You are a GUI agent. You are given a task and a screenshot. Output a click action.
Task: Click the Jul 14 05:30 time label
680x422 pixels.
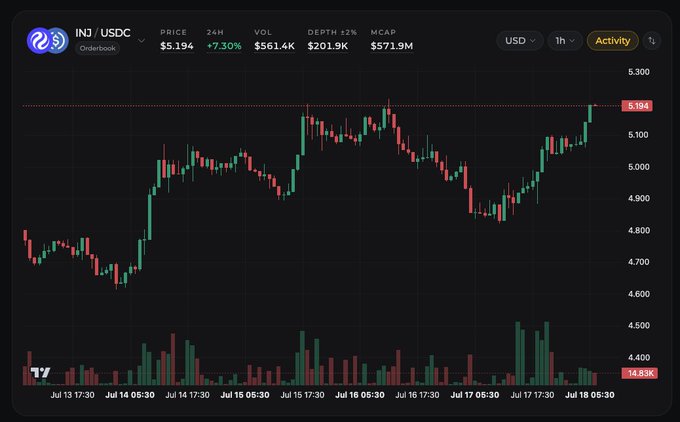click(130, 395)
